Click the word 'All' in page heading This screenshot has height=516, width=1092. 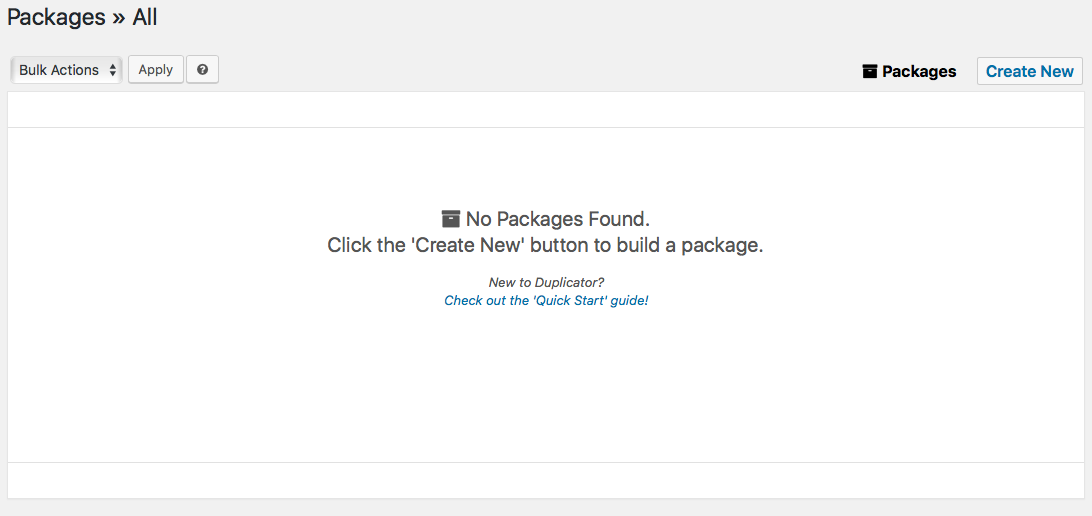coord(145,17)
